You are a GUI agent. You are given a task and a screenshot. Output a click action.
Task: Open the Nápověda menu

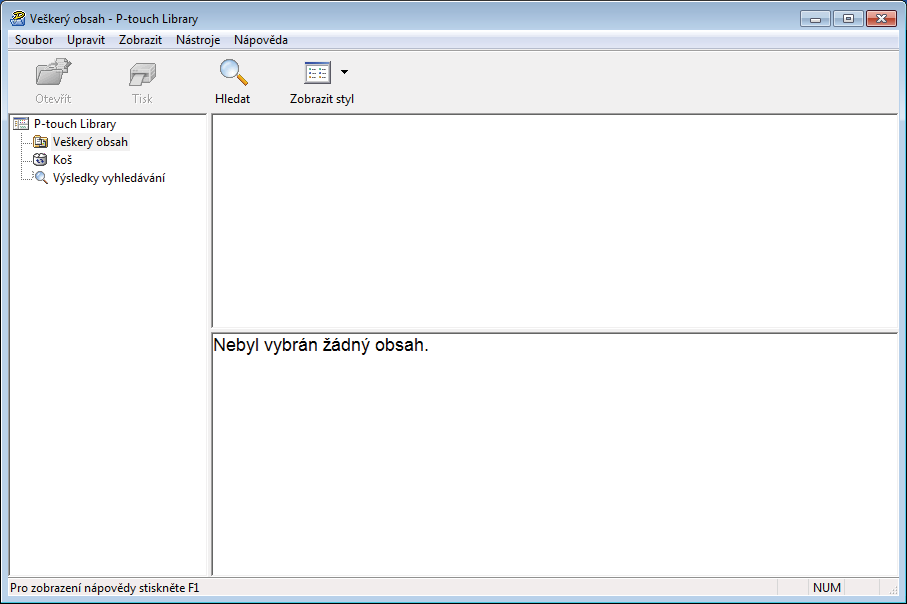261,40
